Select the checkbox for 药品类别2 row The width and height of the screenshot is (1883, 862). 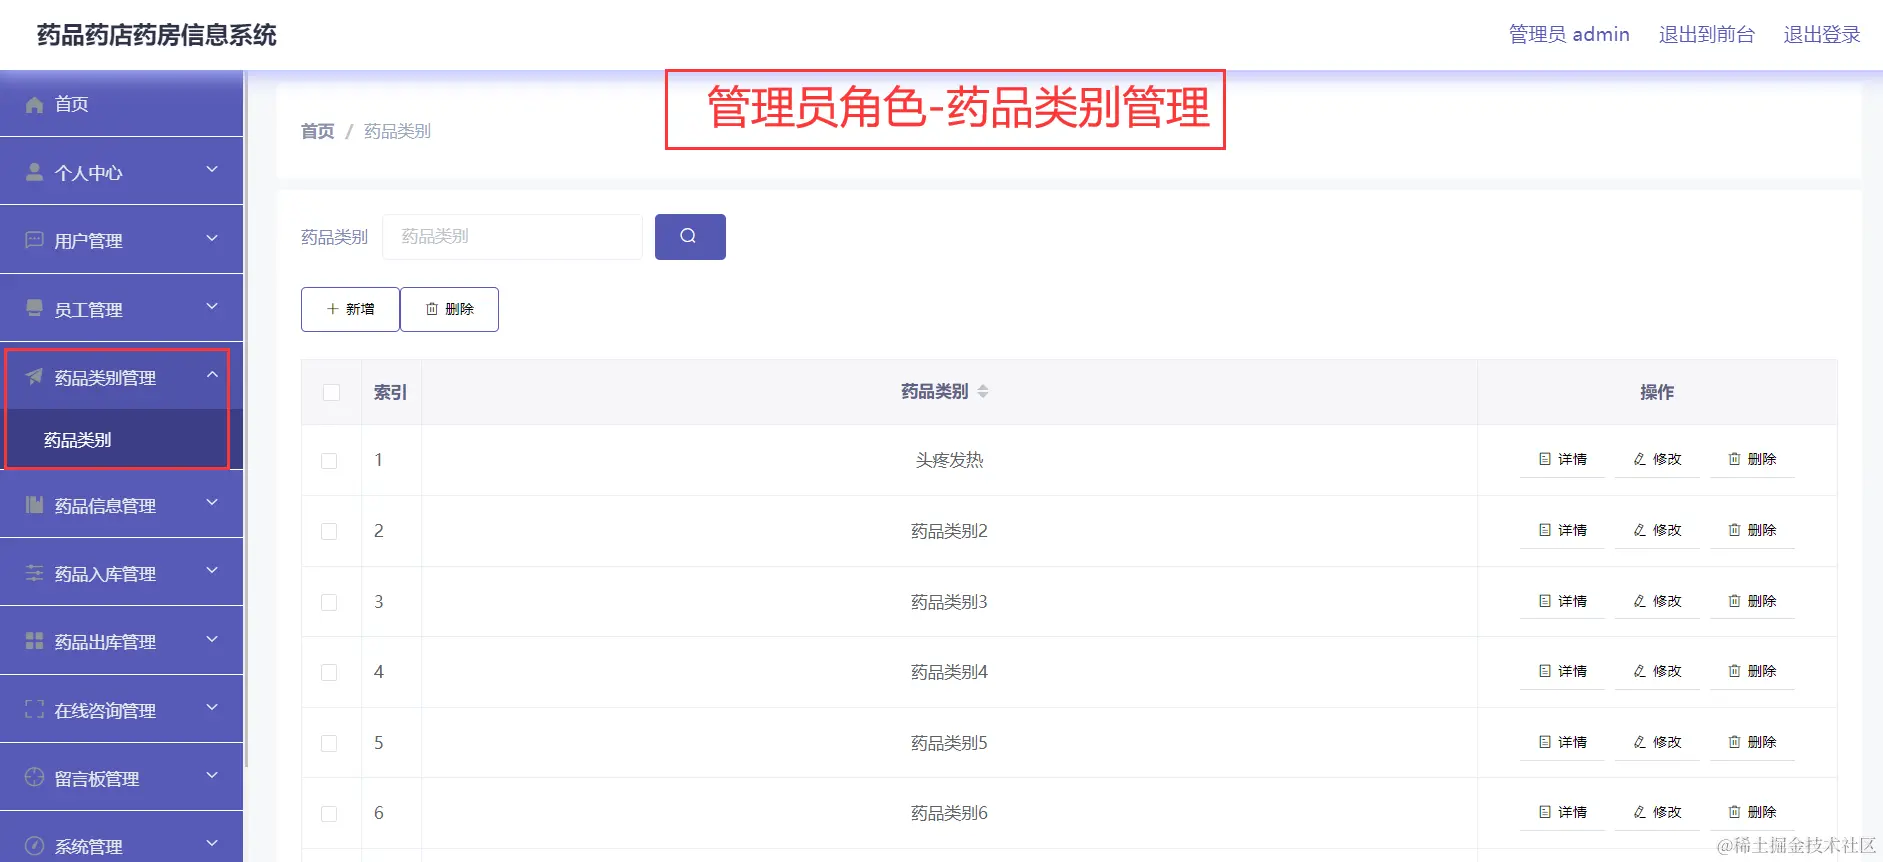pos(329,532)
